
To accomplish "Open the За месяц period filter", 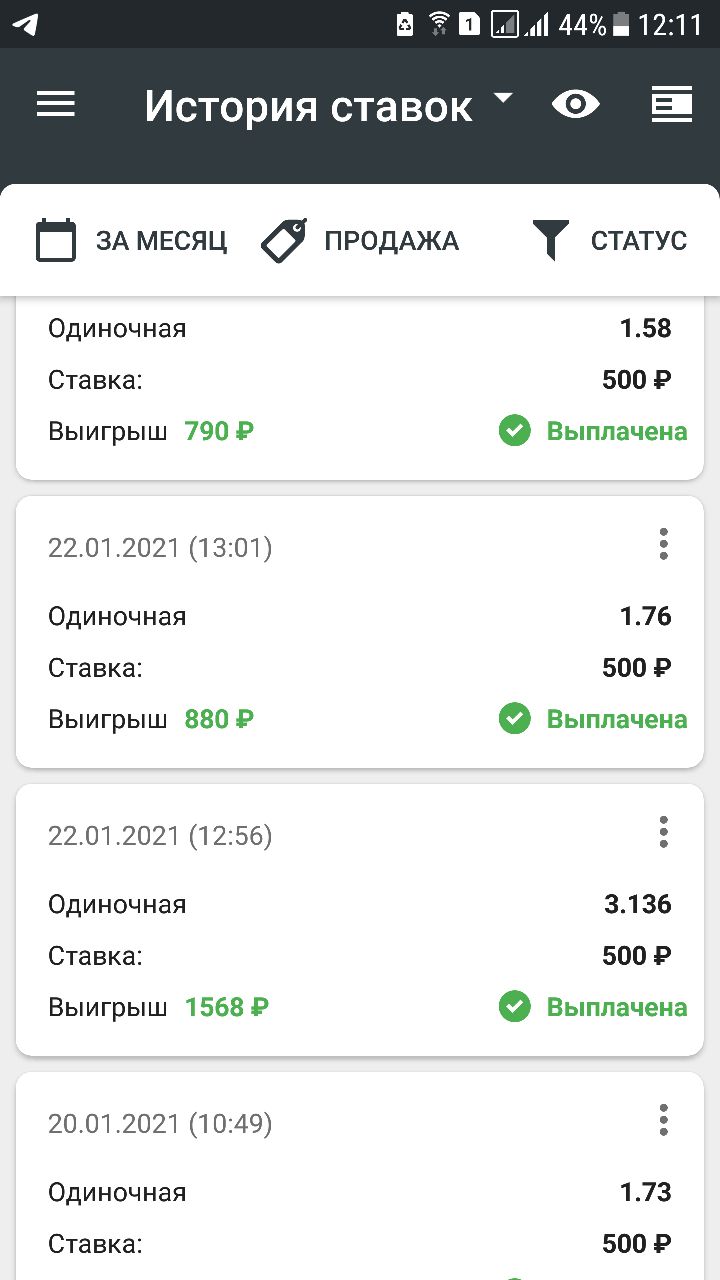I will (161, 241).
